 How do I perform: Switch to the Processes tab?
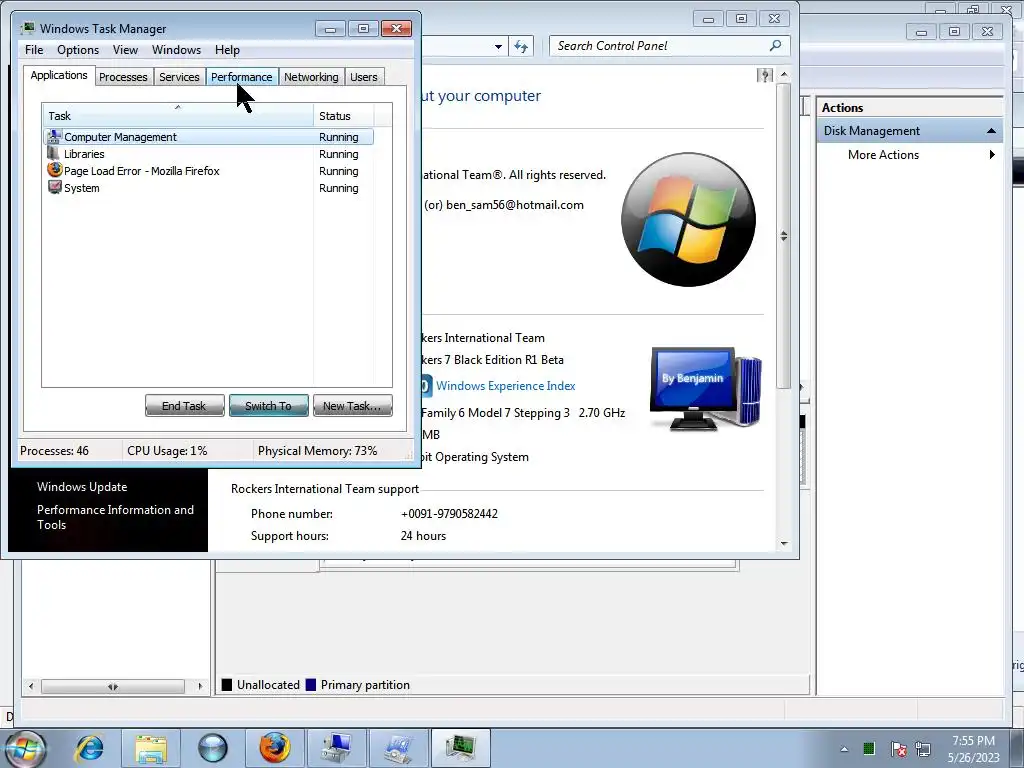coord(123,77)
